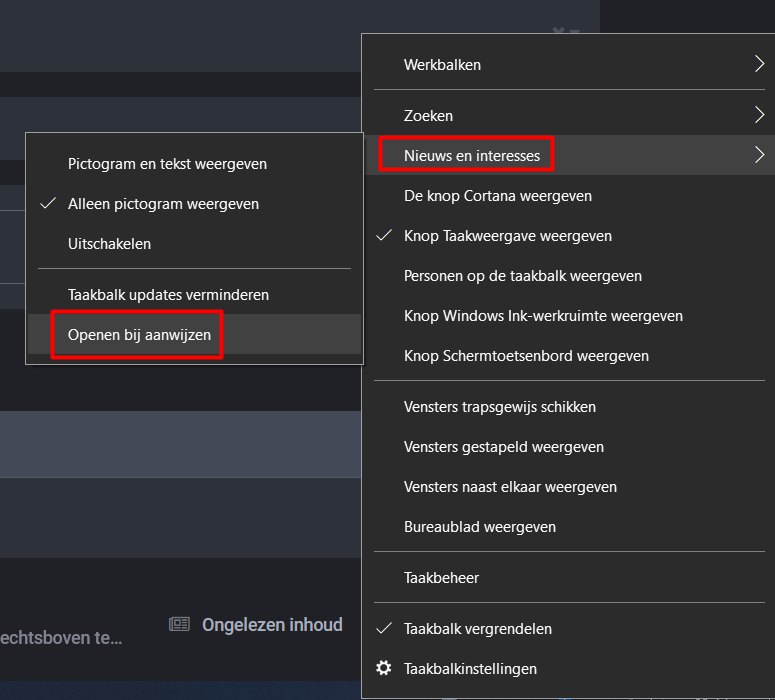This screenshot has height=700, width=775.
Task: Choose Vensters gestapeld weergeven
Action: [x=503, y=447]
